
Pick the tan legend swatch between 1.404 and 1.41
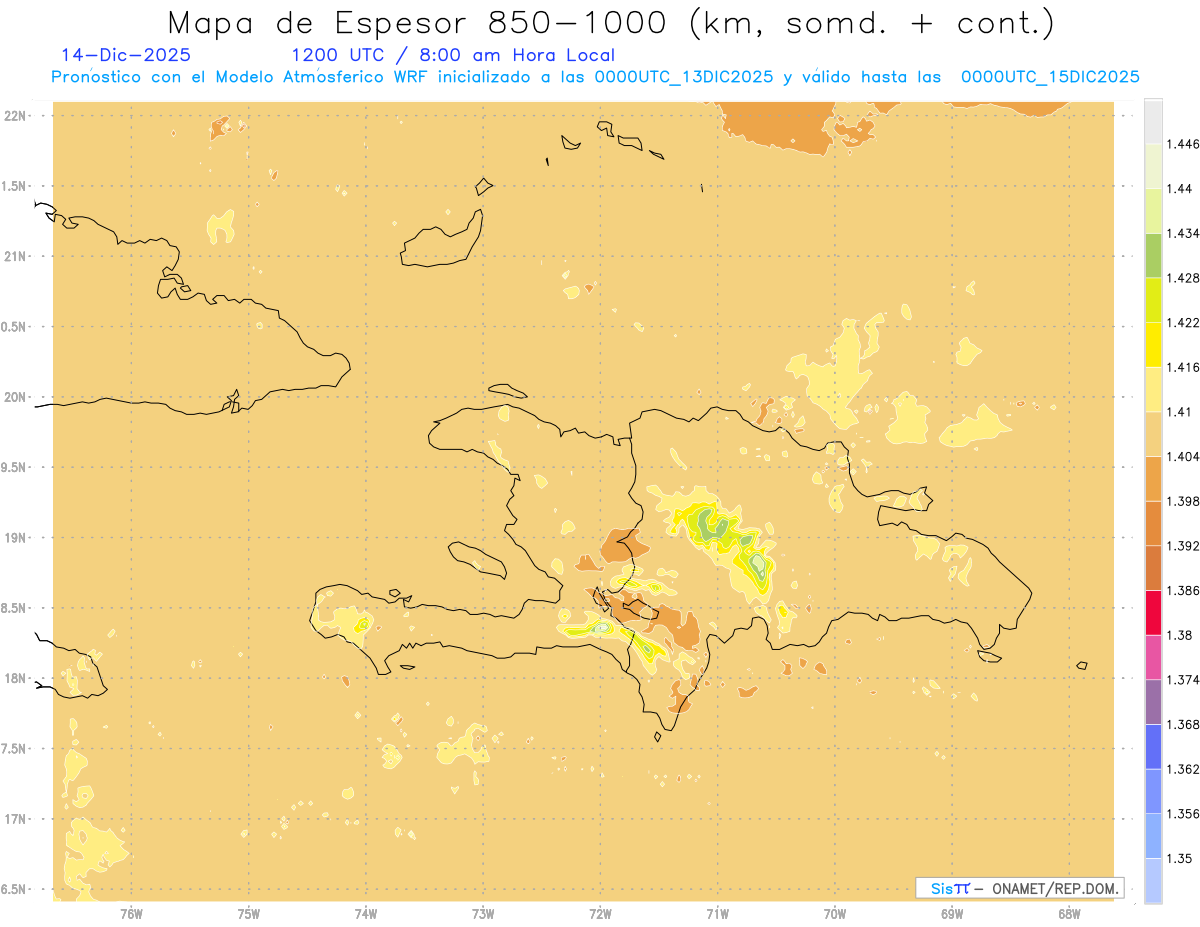pos(1153,434)
